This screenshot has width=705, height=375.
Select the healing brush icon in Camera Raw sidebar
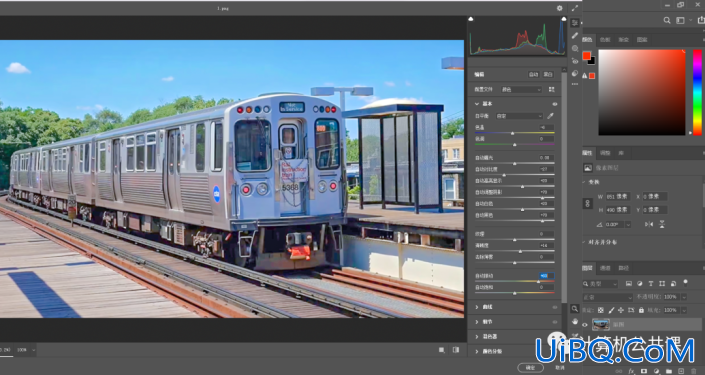[x=575, y=36]
